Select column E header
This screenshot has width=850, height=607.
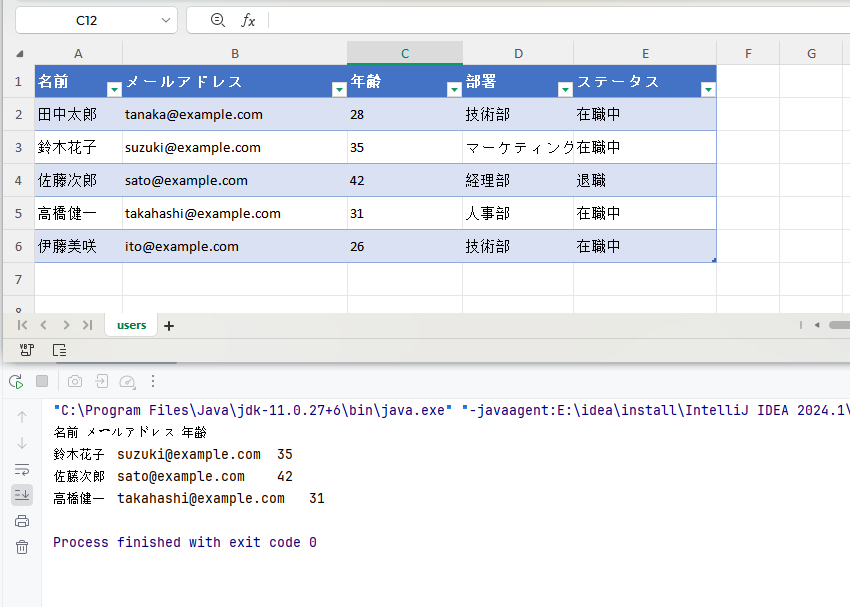(645, 54)
